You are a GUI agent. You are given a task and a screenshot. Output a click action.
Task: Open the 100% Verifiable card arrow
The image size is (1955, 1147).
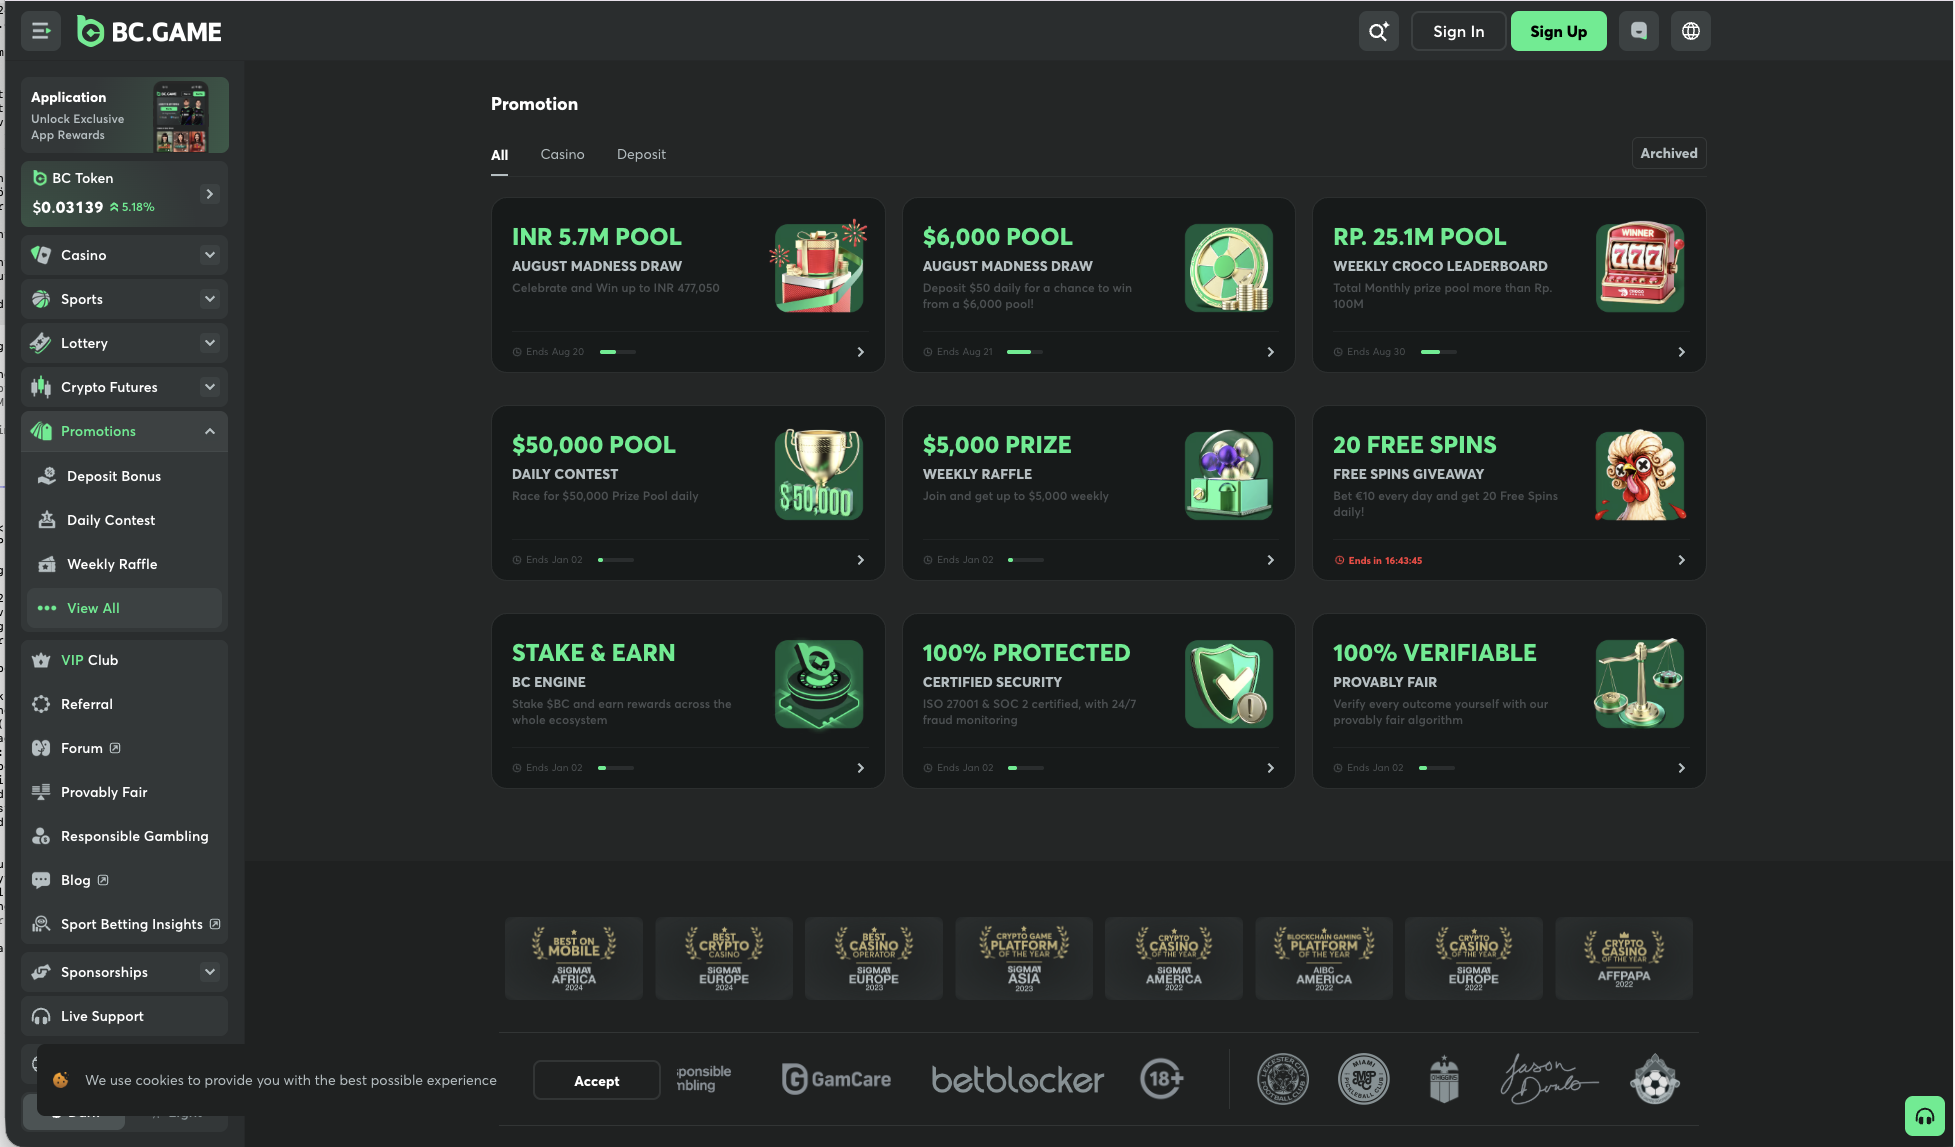pyautogui.click(x=1681, y=768)
